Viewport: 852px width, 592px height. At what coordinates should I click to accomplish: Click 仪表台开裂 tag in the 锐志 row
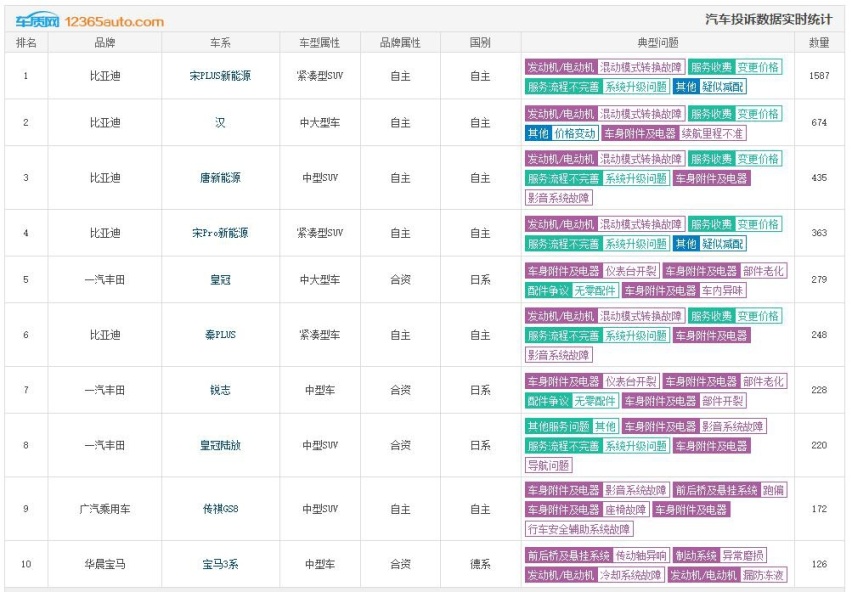pos(631,382)
